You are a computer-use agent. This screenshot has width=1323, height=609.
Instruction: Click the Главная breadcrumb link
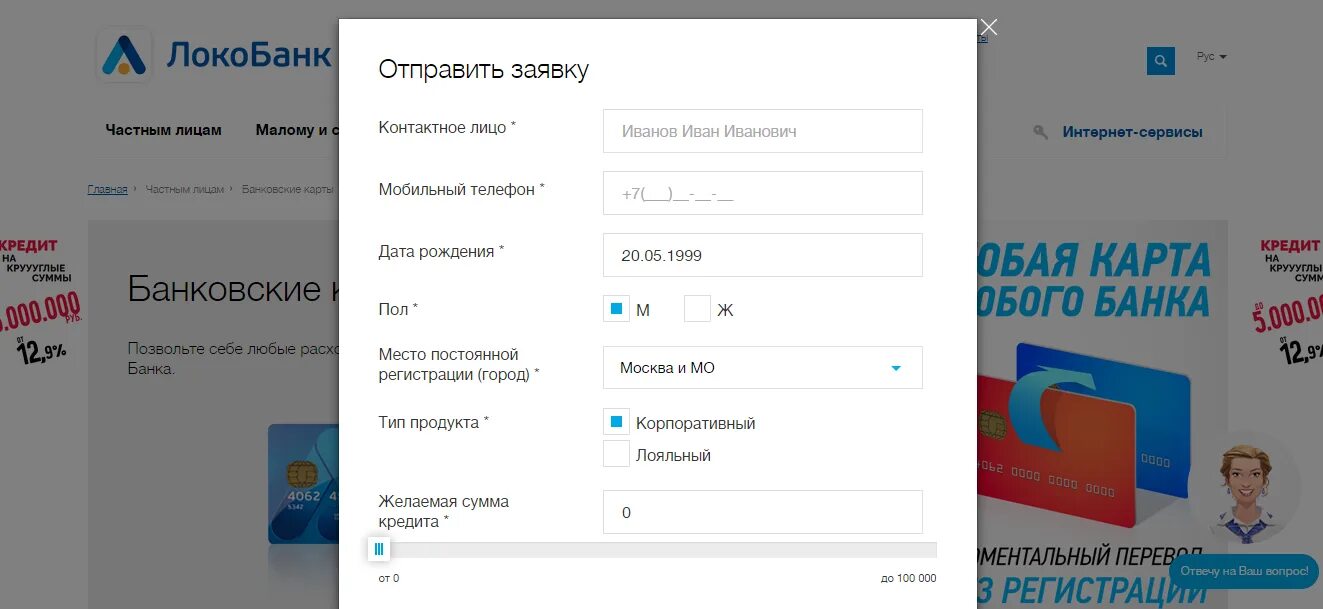(x=107, y=189)
